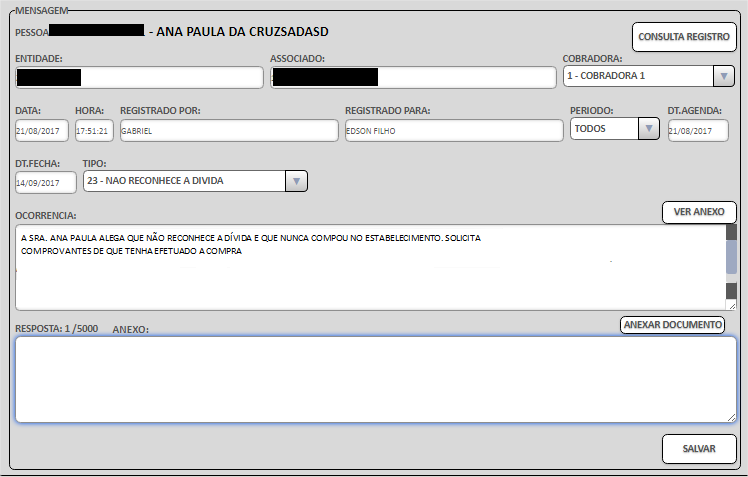Expand the Periodo dropdown showing TODOS
Screen dimensions: 748x477
[x=649, y=128]
